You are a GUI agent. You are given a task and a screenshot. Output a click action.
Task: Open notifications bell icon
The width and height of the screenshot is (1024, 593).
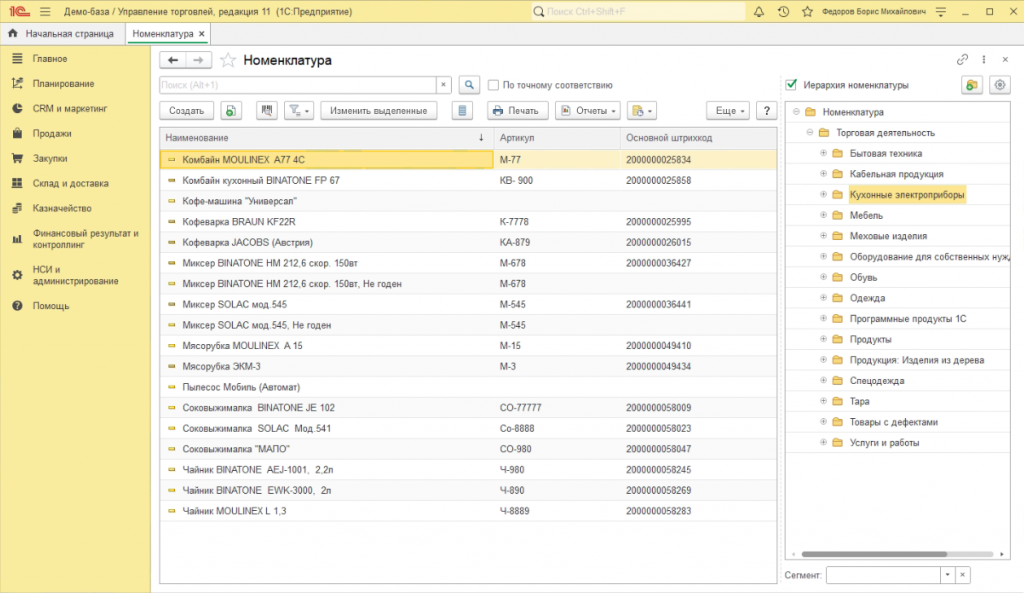[759, 12]
